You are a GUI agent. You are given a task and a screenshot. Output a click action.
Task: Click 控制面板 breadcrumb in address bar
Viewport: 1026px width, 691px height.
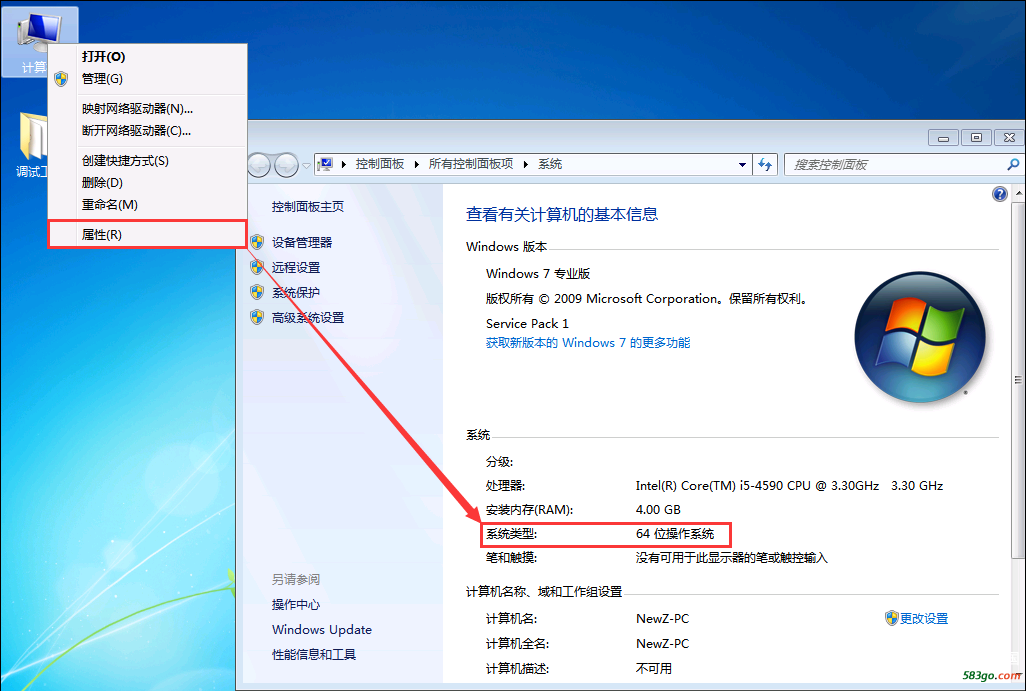pos(380,164)
